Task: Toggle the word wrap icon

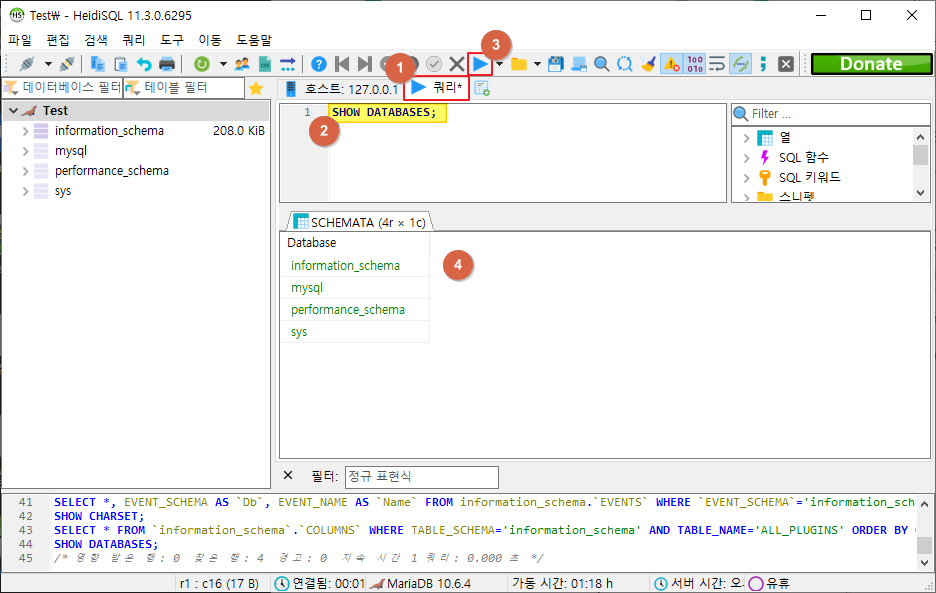Action: (x=718, y=64)
